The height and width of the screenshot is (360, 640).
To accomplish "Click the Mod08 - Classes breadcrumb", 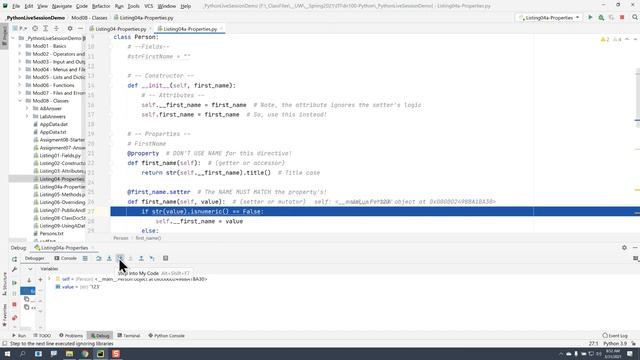I will tap(89, 18).
